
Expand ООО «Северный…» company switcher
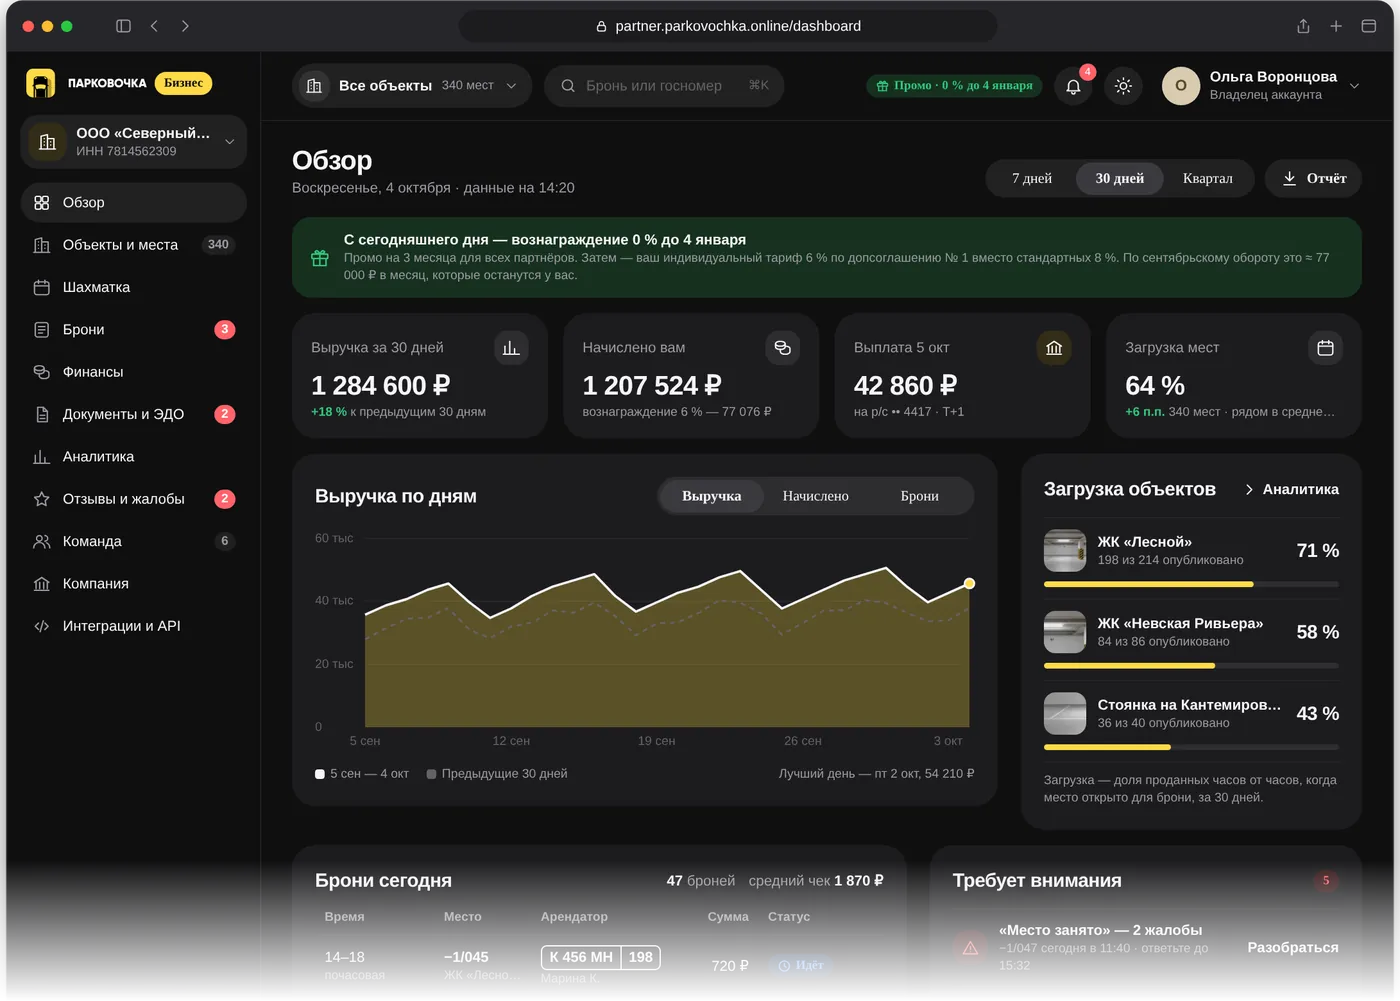coord(134,142)
